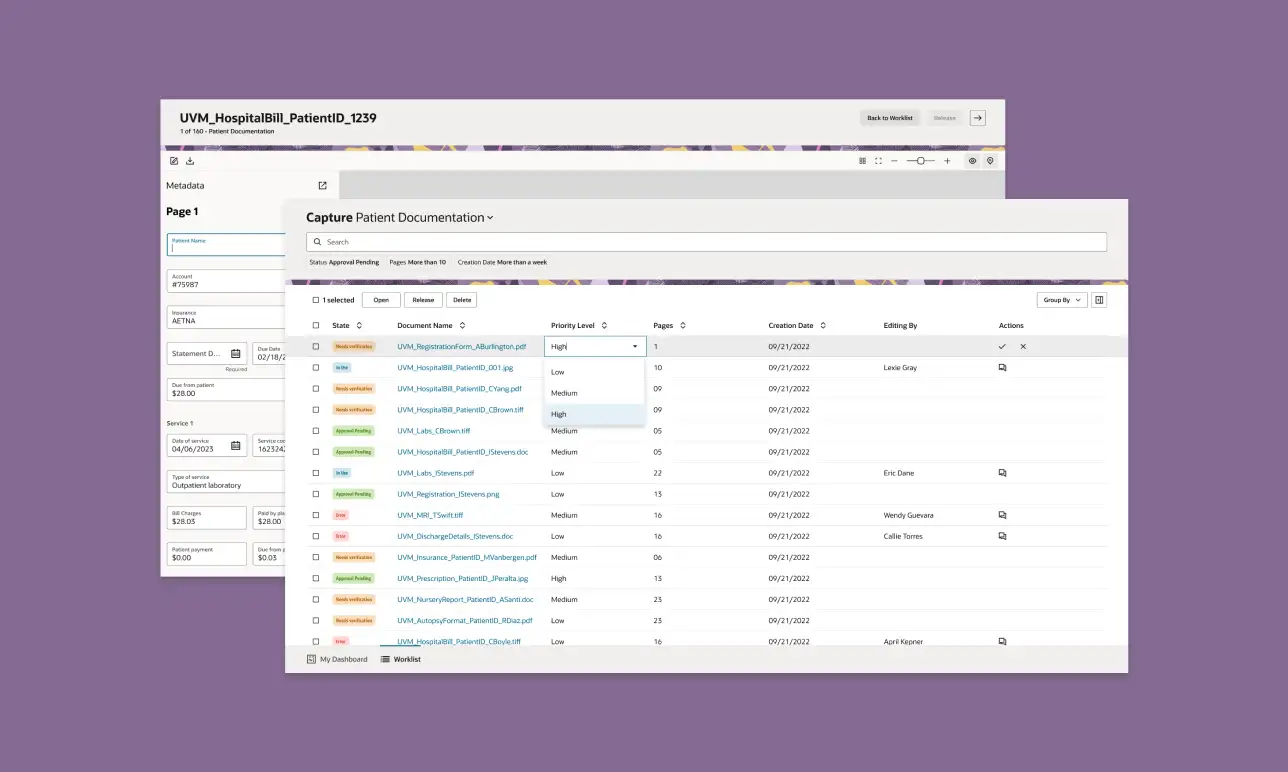
Task: Click the next document arrow button
Action: (x=978, y=118)
